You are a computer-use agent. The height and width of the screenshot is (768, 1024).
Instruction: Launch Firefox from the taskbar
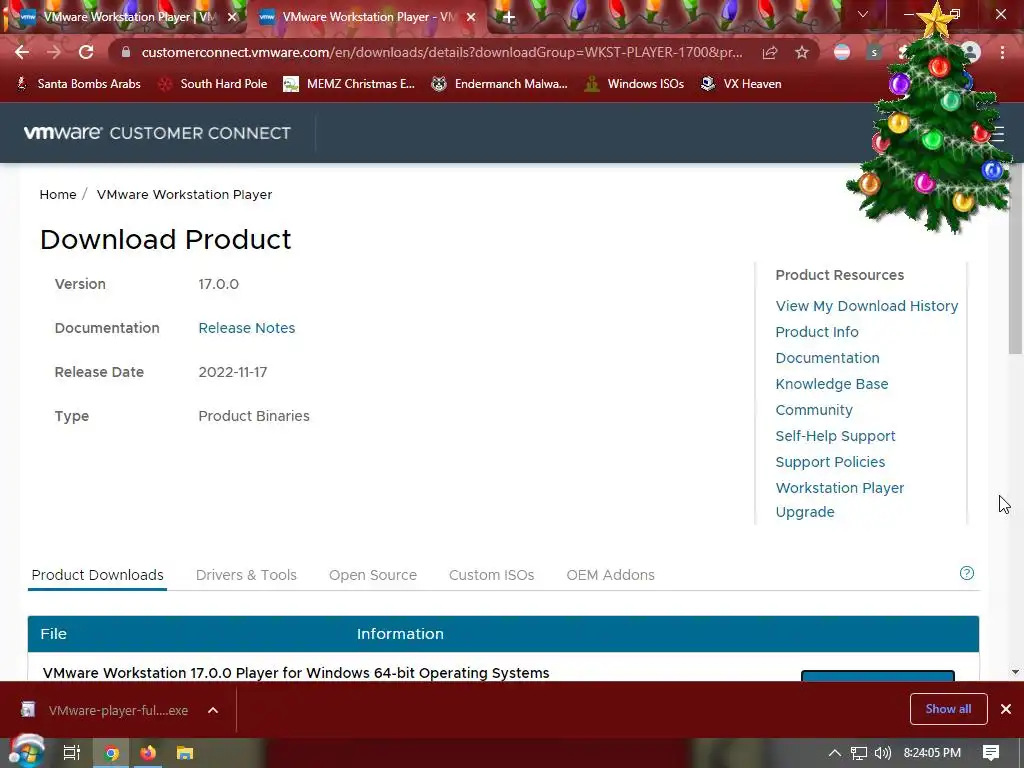148,753
